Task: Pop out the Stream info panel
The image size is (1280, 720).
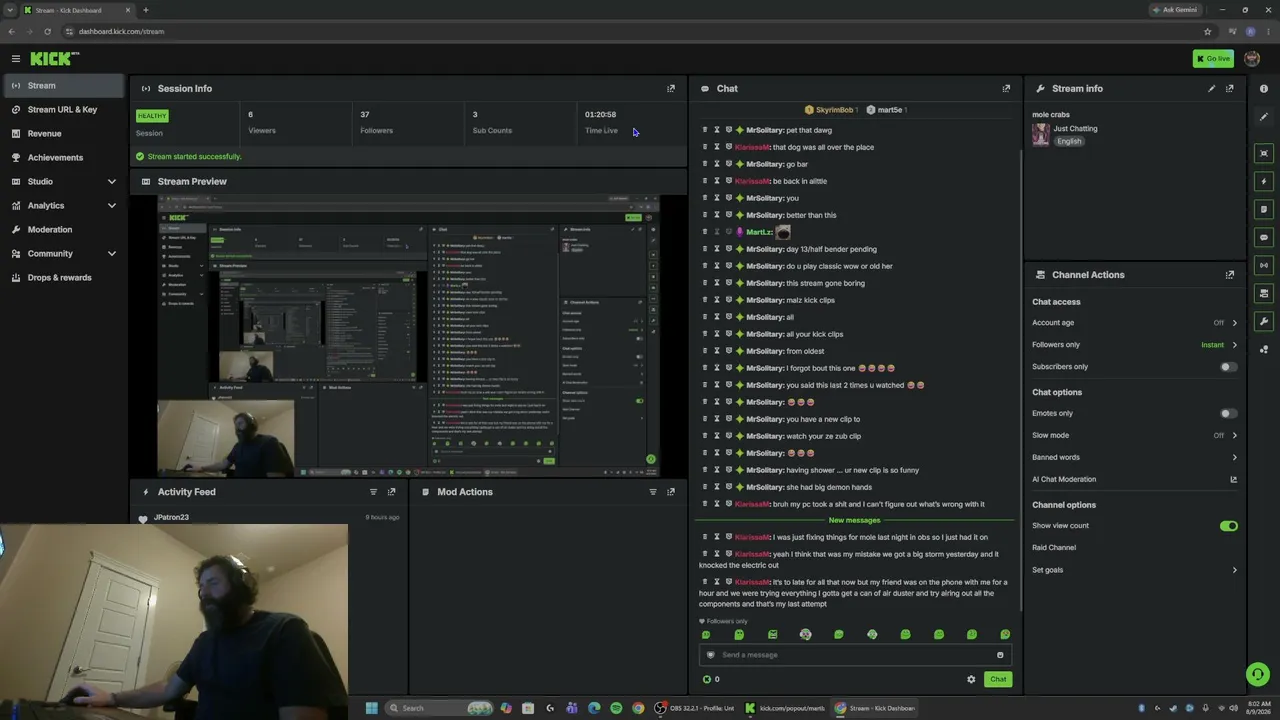Action: [x=1230, y=88]
